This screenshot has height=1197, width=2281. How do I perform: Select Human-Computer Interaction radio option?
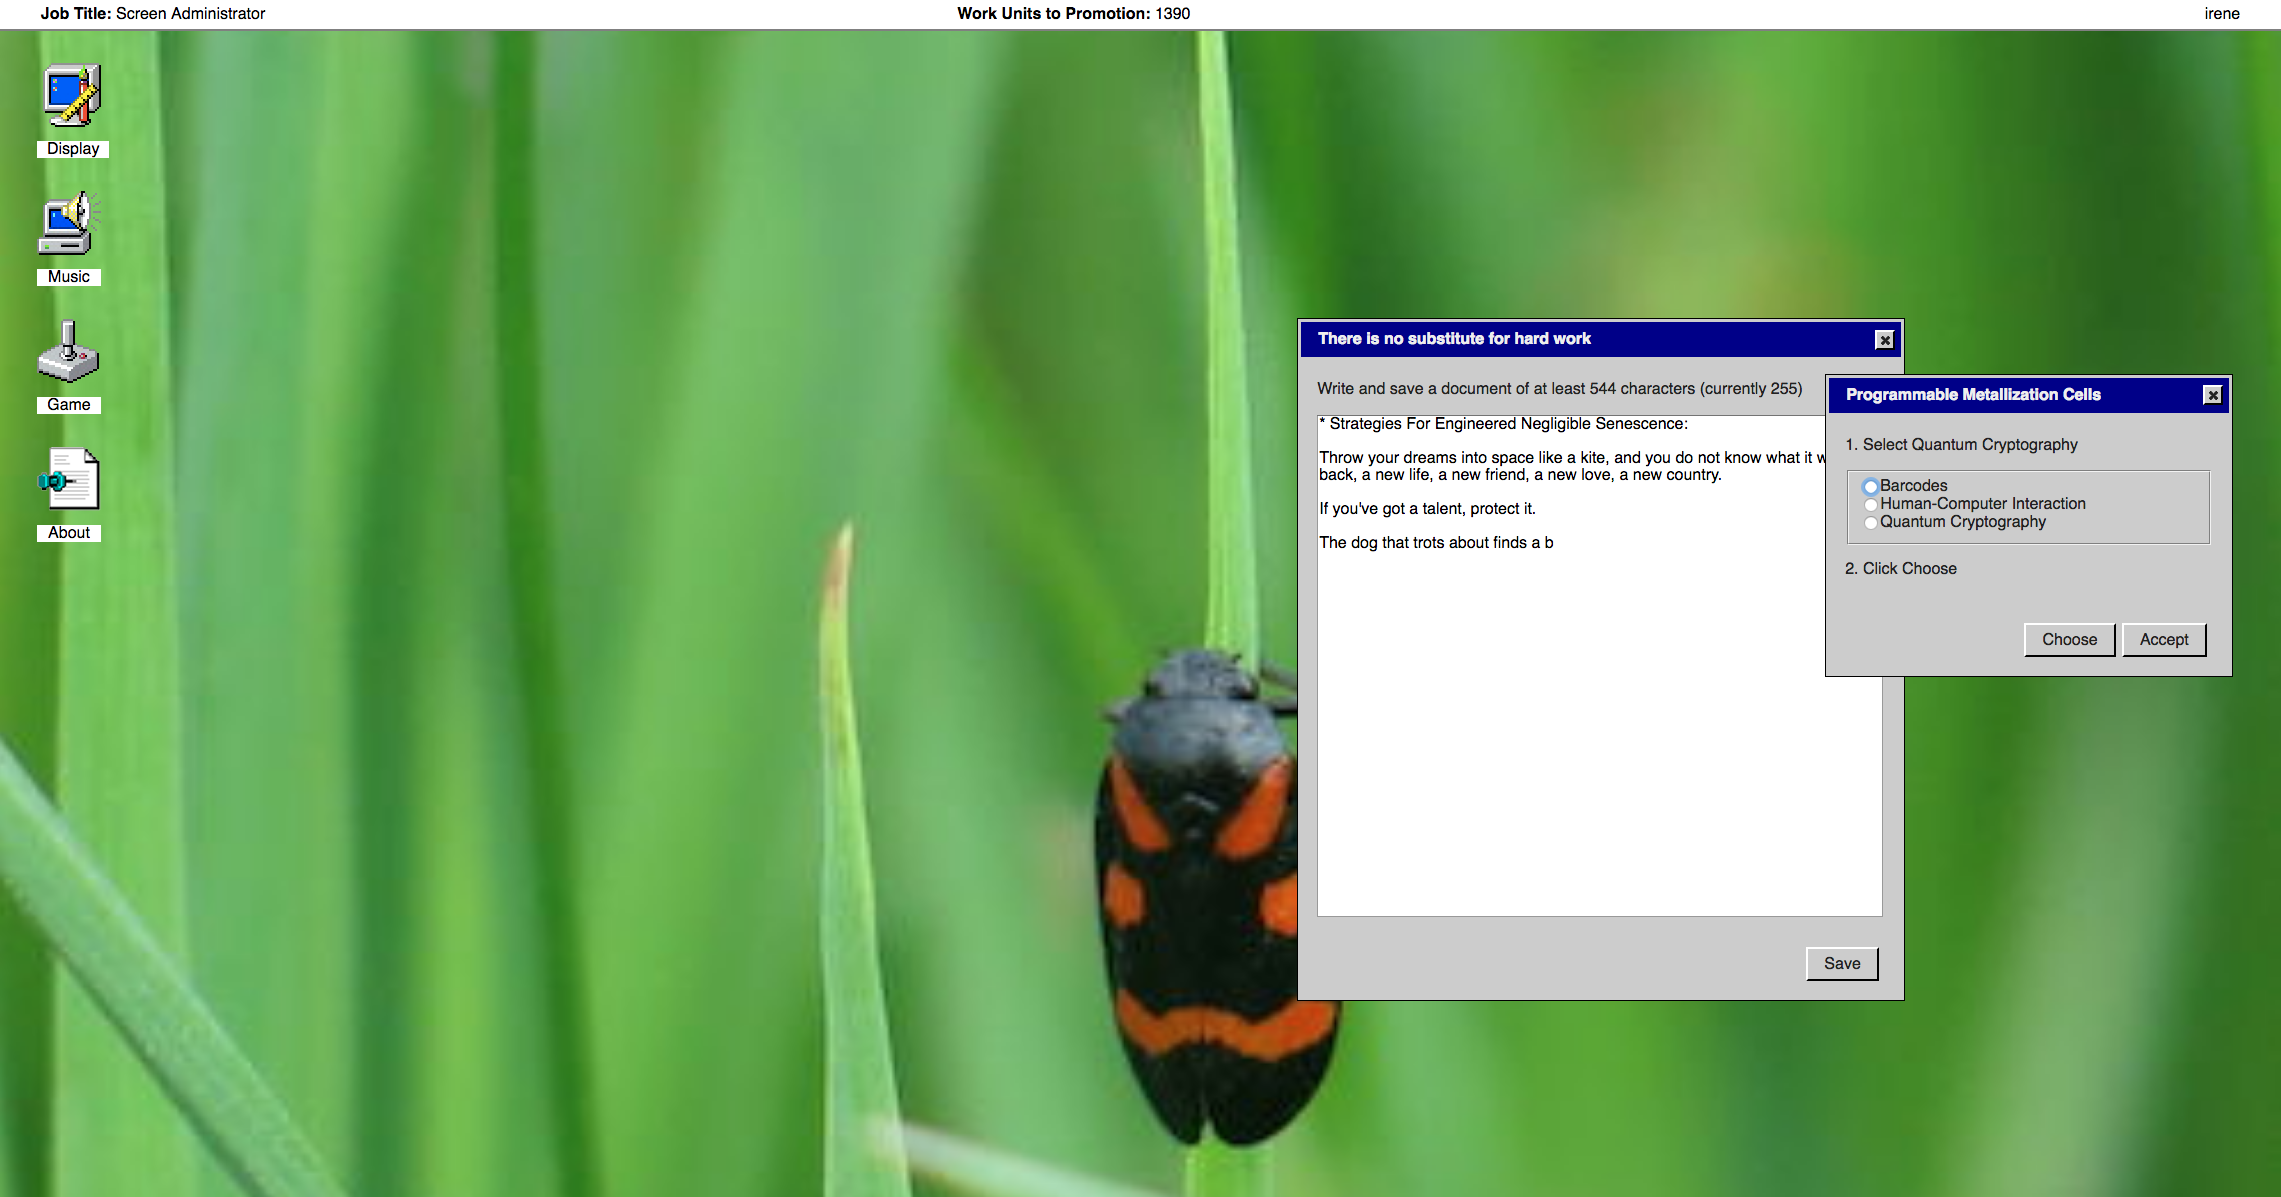[1870, 505]
